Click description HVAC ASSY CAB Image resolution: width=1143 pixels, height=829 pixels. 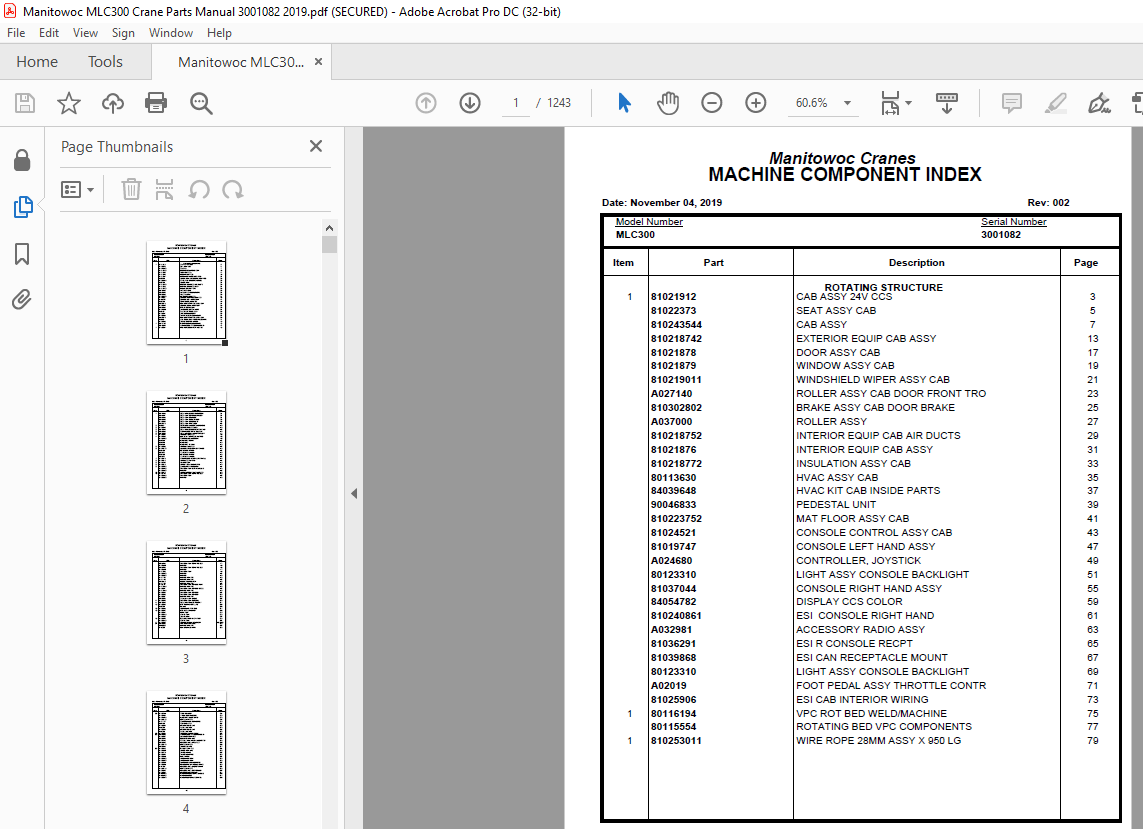(837, 478)
